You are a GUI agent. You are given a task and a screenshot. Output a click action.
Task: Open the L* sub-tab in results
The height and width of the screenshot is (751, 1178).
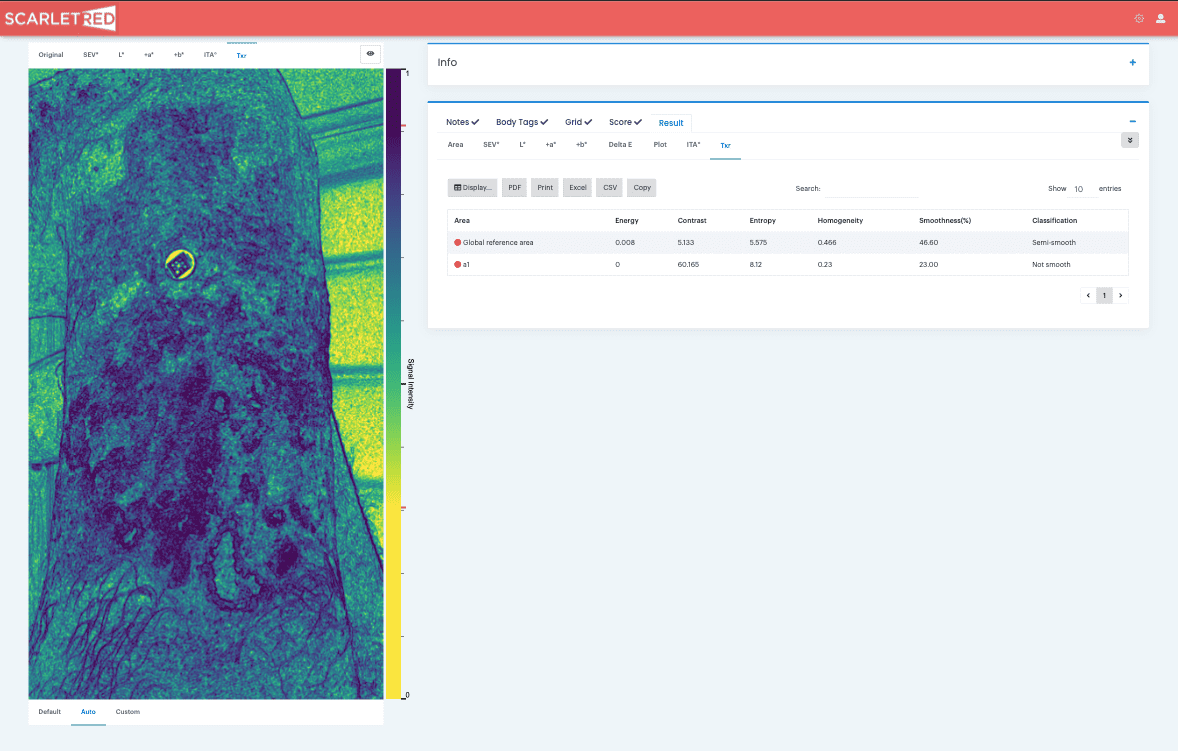(523, 145)
